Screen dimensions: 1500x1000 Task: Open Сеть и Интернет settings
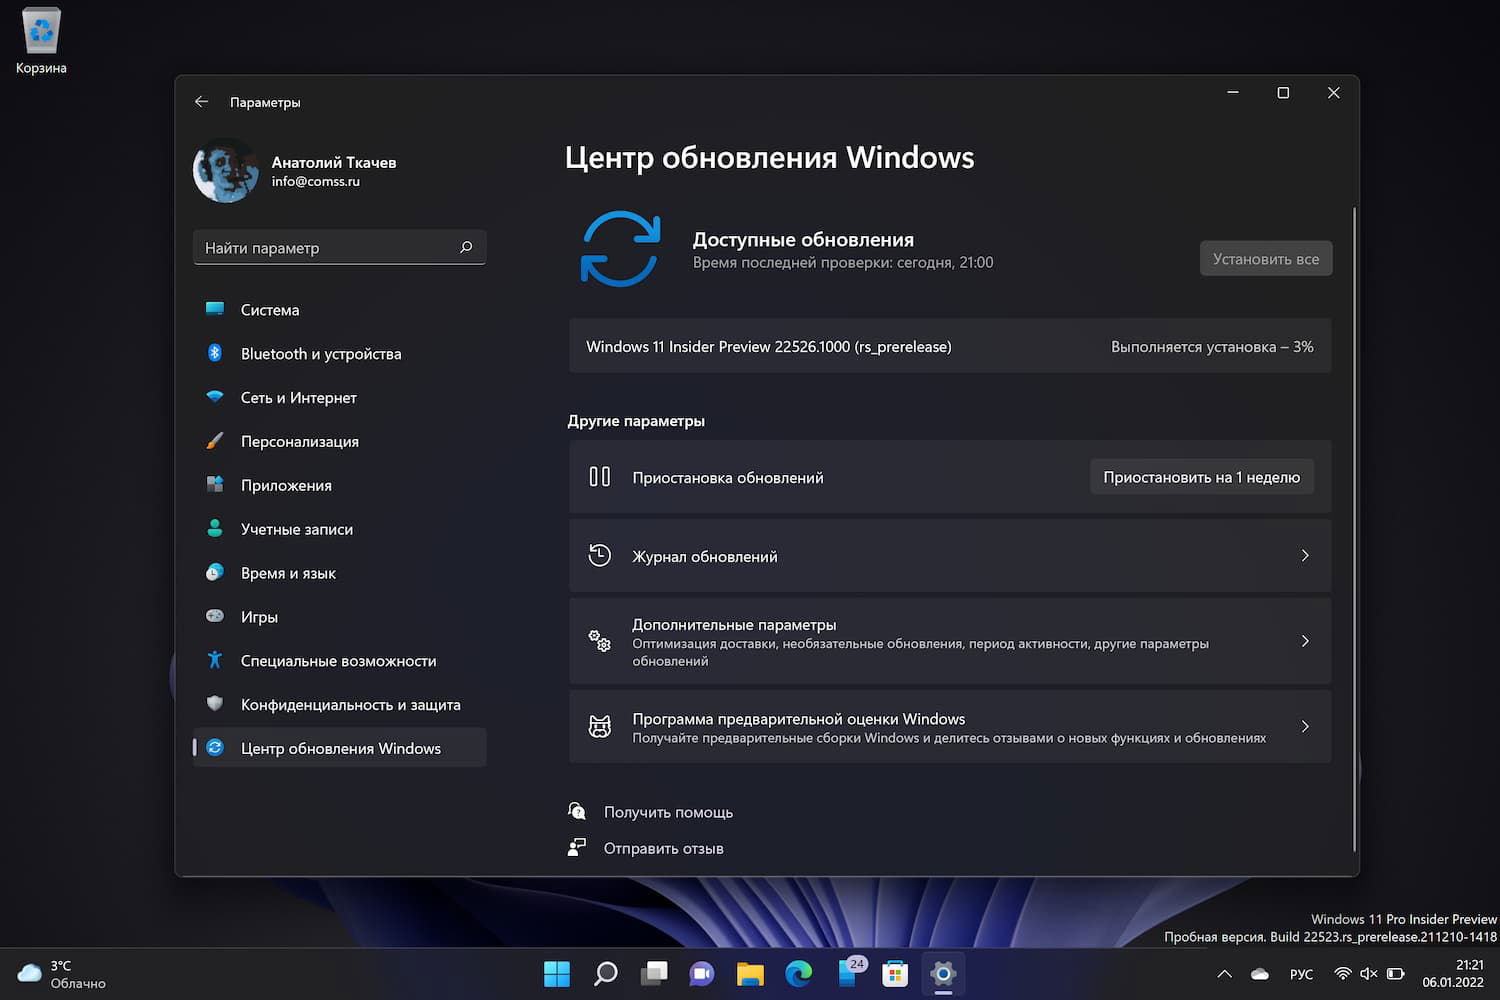click(x=297, y=398)
